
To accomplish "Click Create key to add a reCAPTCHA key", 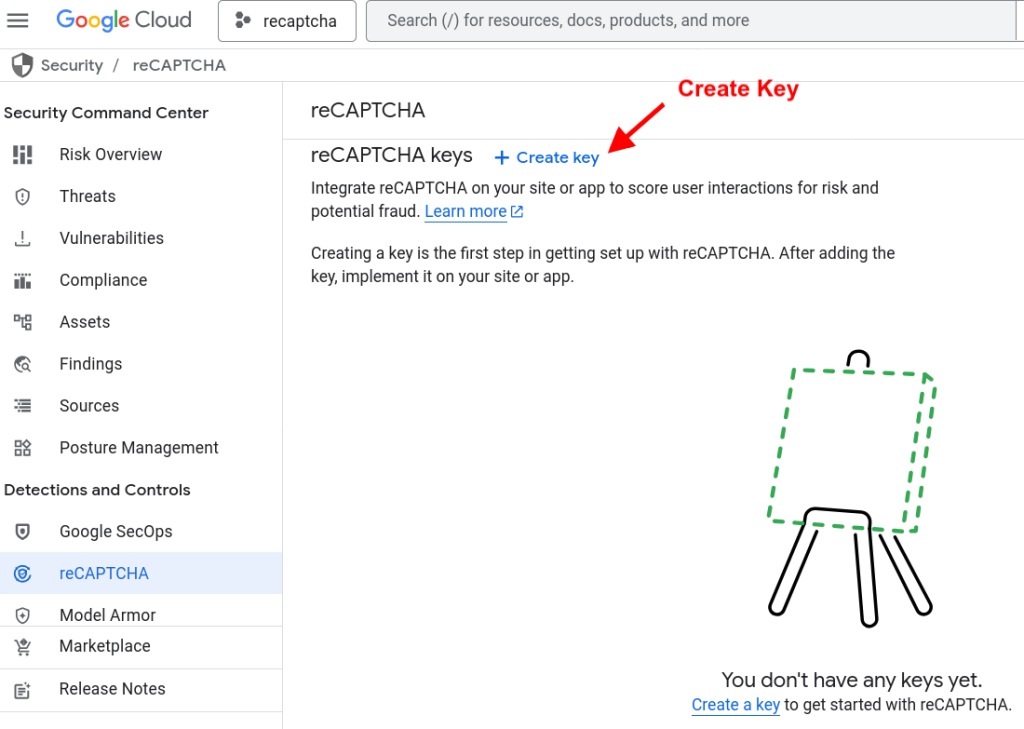I will tap(546, 157).
